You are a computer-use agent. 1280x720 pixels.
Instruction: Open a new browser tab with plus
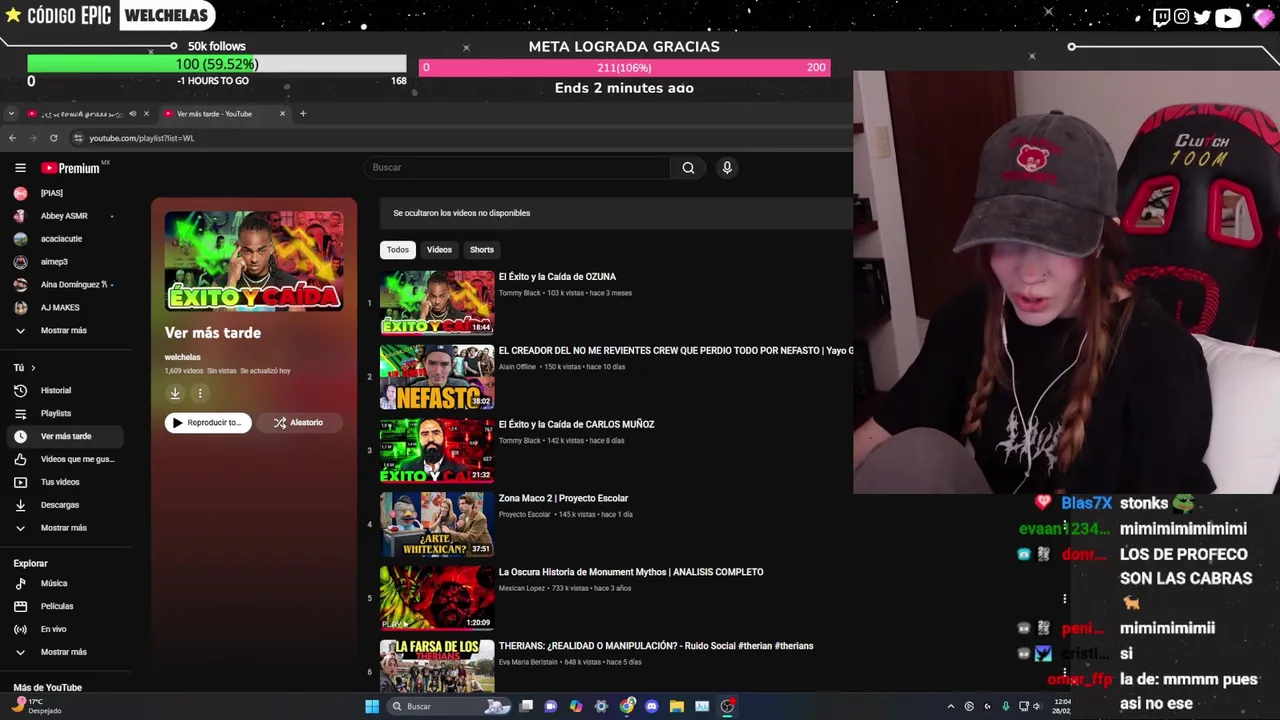point(303,113)
